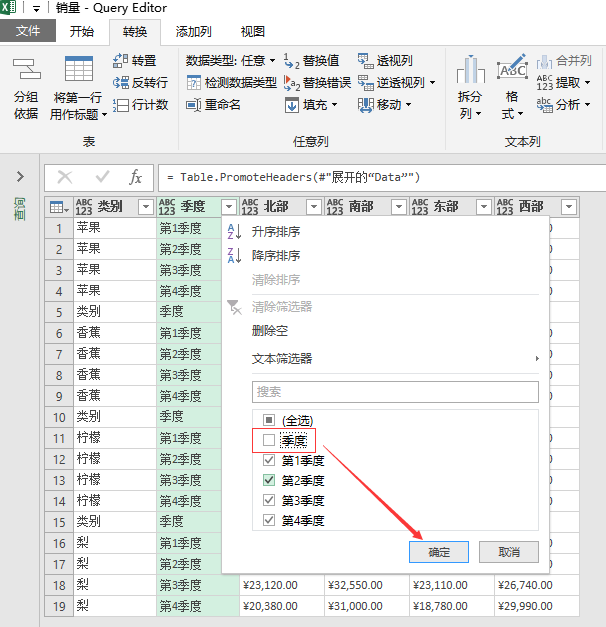Screen dimensions: 606x627
Task: Click the formula bar cancel X icon
Action: pyautogui.click(x=65, y=177)
